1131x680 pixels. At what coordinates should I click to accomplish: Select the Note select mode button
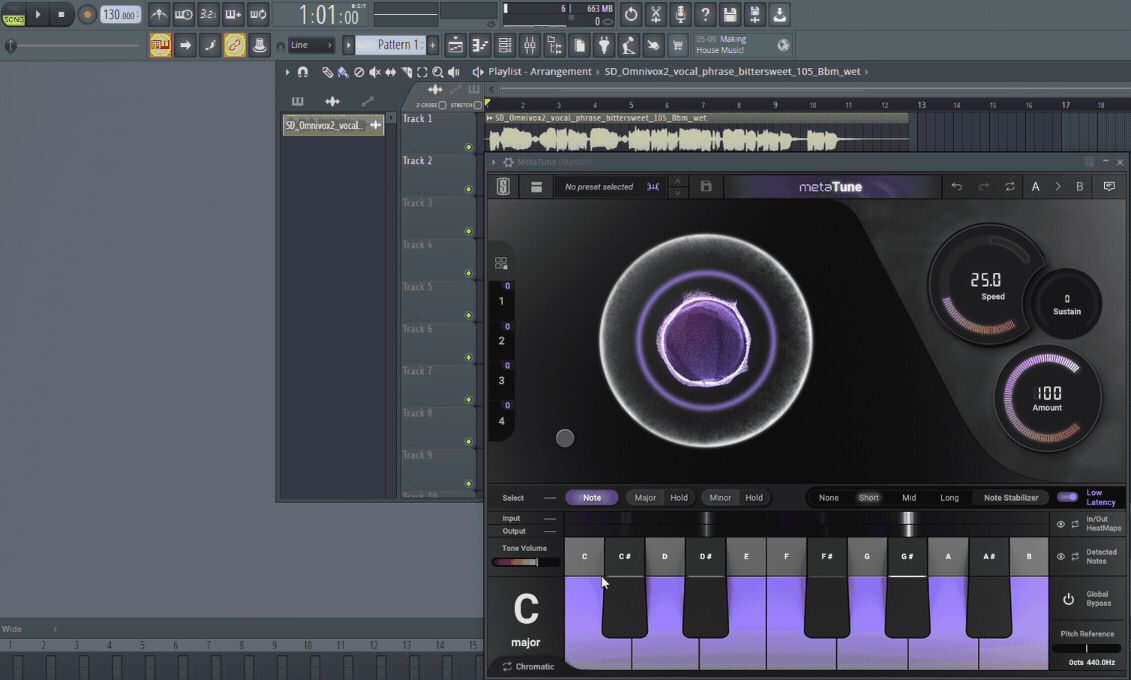coord(591,498)
